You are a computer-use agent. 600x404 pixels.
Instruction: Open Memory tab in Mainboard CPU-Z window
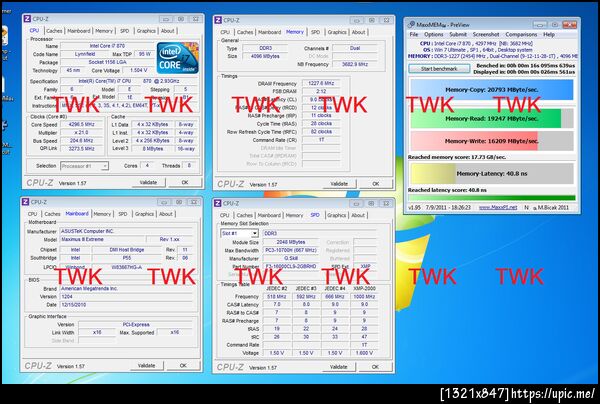pos(102,214)
